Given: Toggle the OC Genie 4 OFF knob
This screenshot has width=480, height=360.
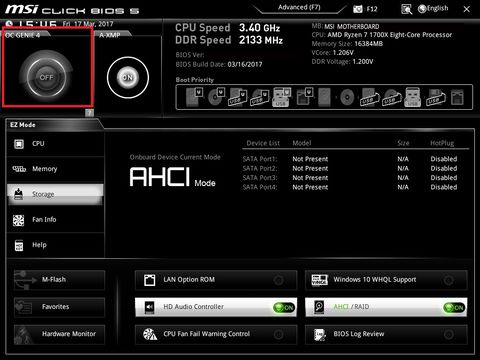Looking at the screenshot, I should tap(46, 77).
